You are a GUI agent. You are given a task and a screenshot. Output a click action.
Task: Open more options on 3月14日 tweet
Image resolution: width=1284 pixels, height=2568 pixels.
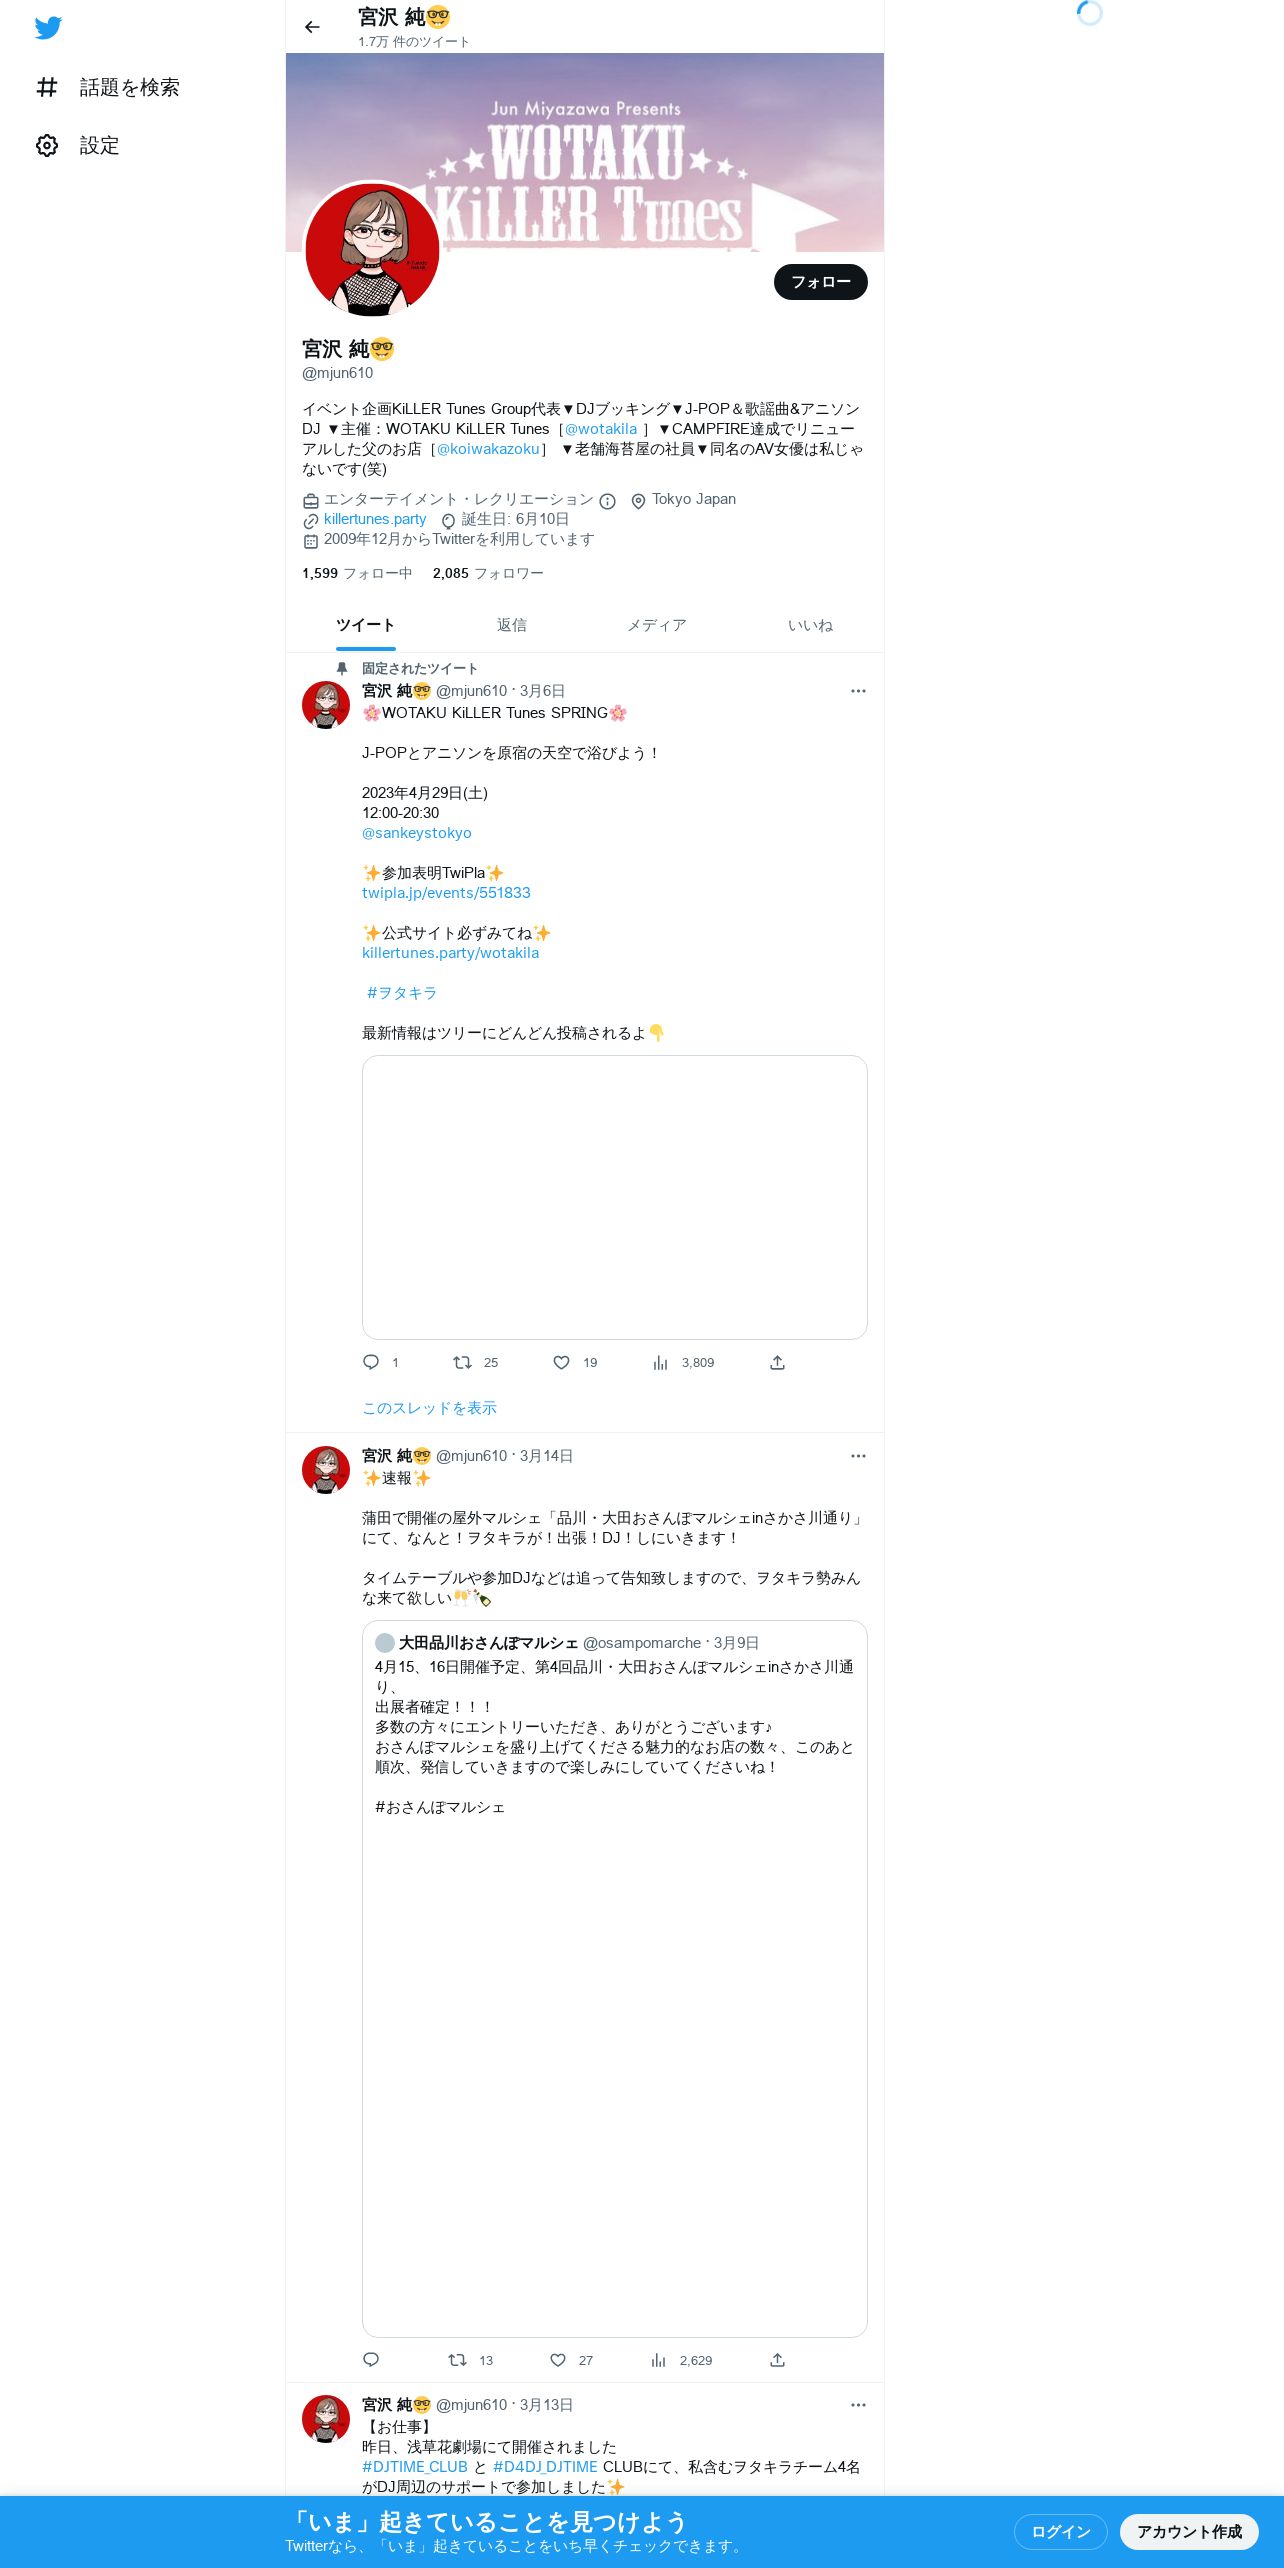pyautogui.click(x=858, y=1456)
